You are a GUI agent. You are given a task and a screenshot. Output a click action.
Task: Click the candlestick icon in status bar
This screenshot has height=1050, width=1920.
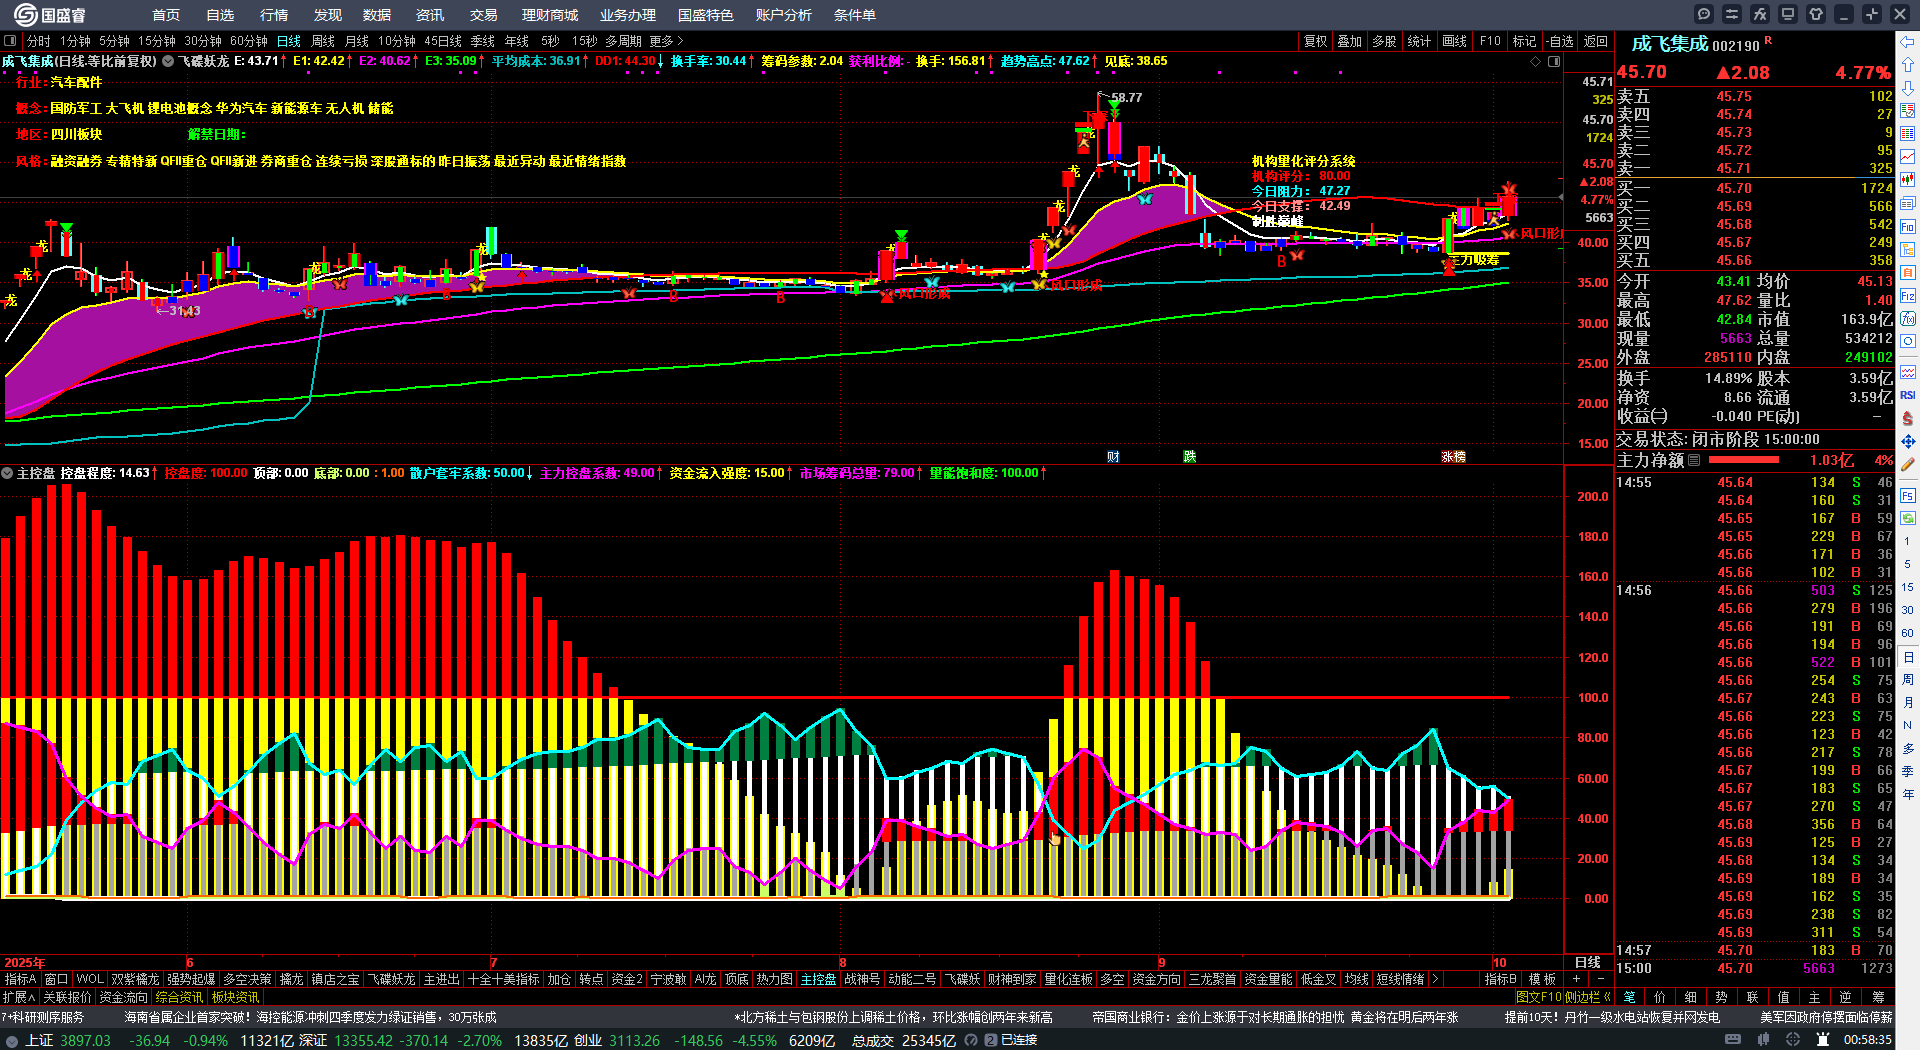(1764, 1040)
